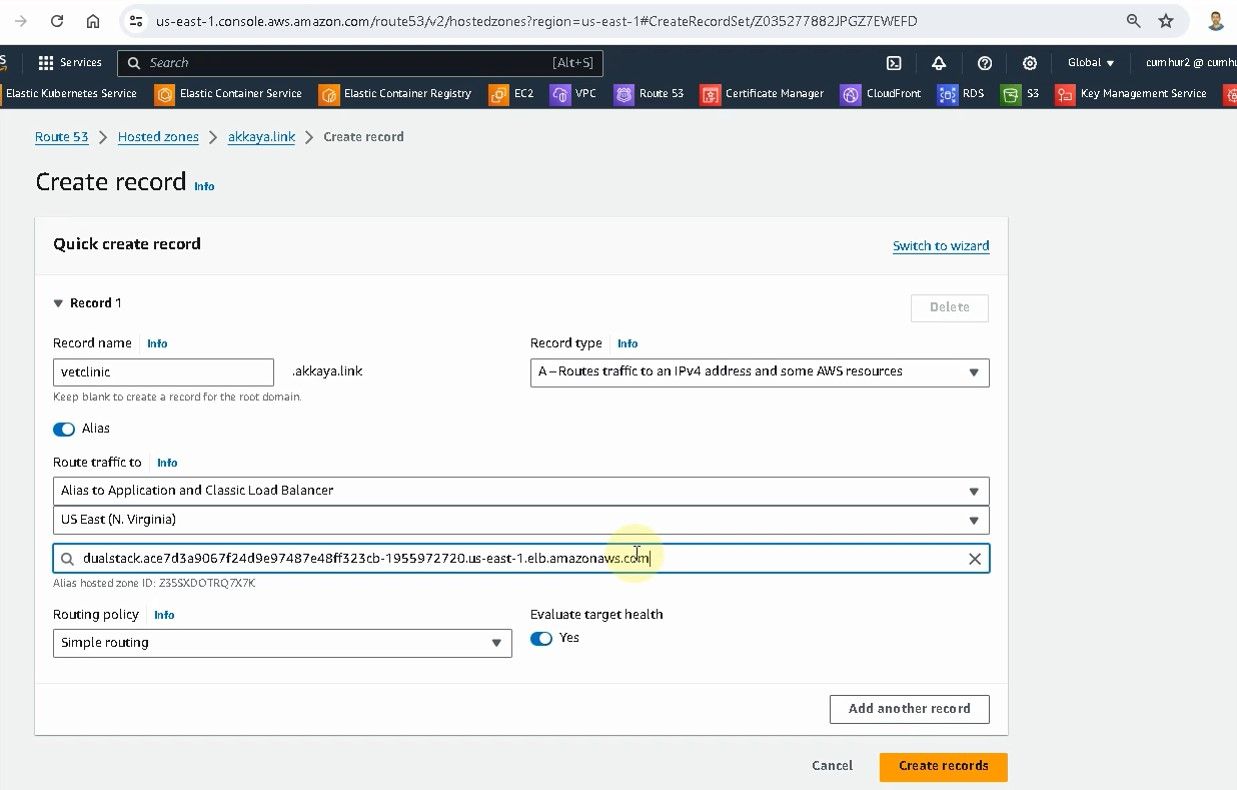Click Switch to wizard link
1237x790 pixels.
[940, 246]
